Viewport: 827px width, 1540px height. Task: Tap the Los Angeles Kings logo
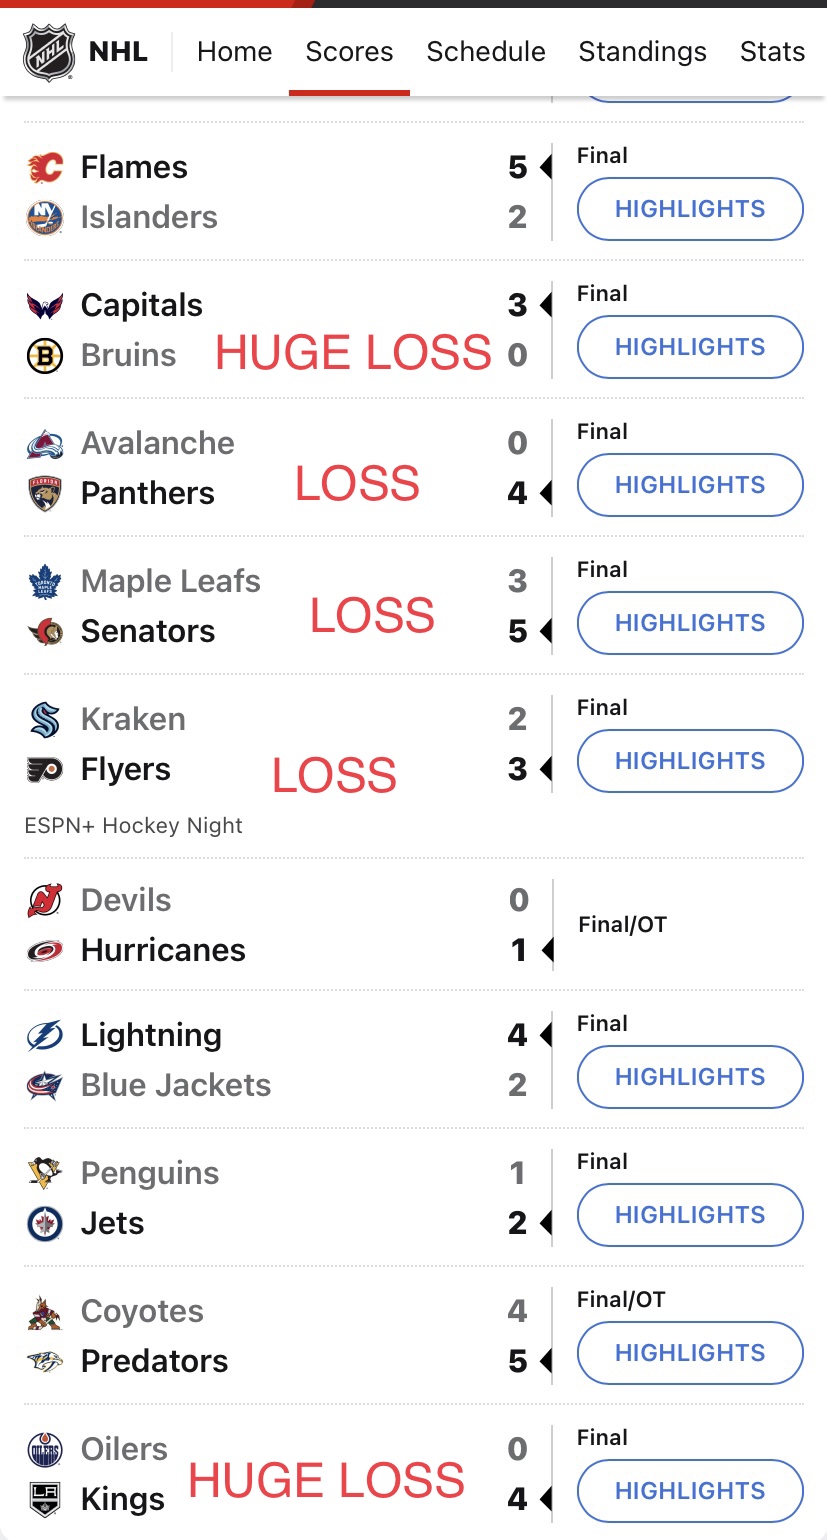tap(45, 1499)
